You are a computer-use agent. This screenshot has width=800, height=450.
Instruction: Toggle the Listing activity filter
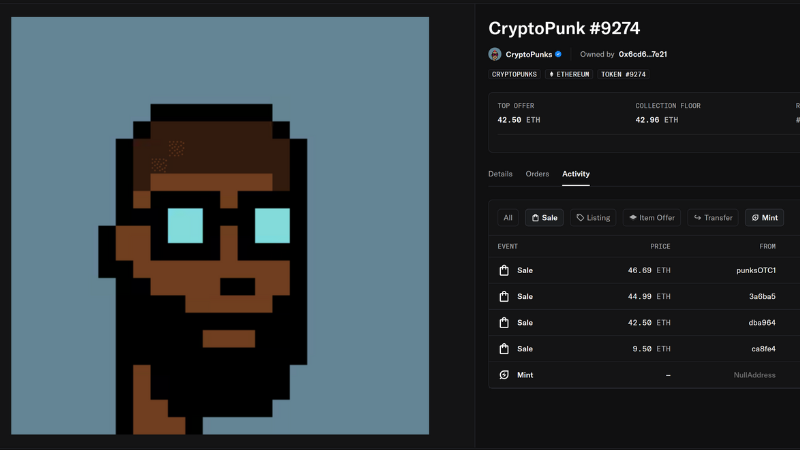click(x=593, y=218)
